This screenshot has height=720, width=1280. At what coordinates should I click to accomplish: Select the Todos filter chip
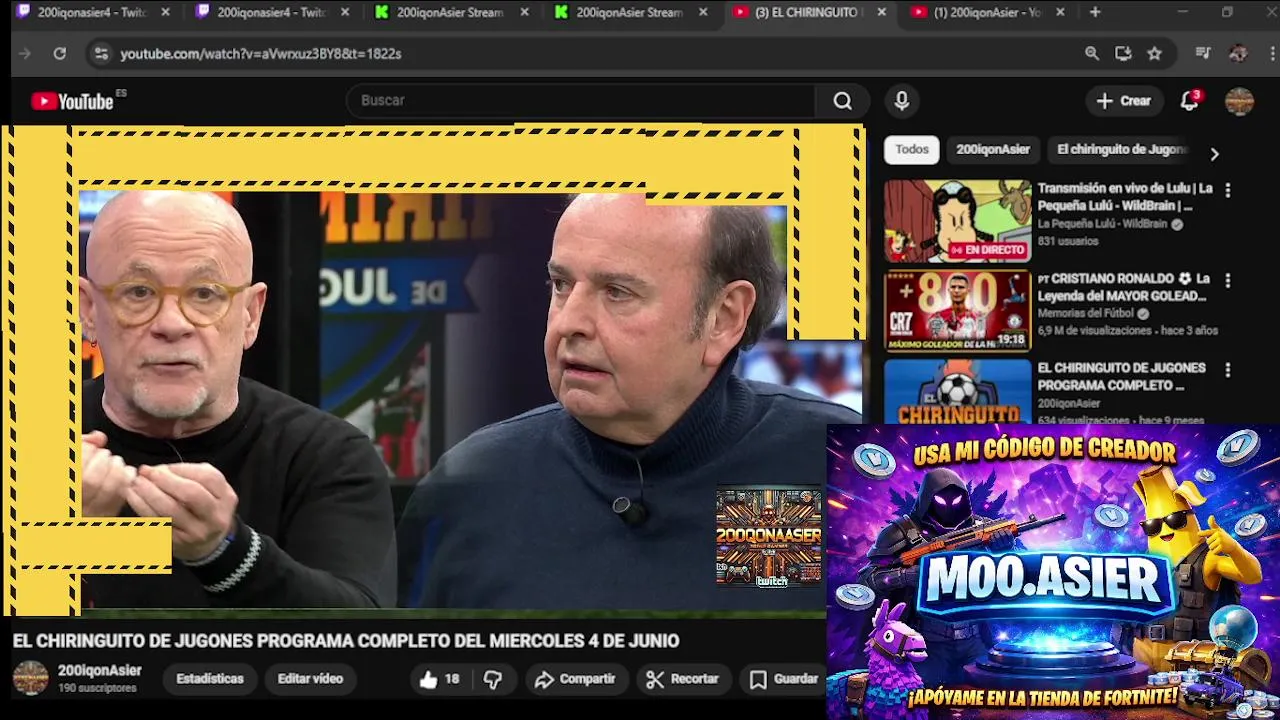(x=912, y=149)
